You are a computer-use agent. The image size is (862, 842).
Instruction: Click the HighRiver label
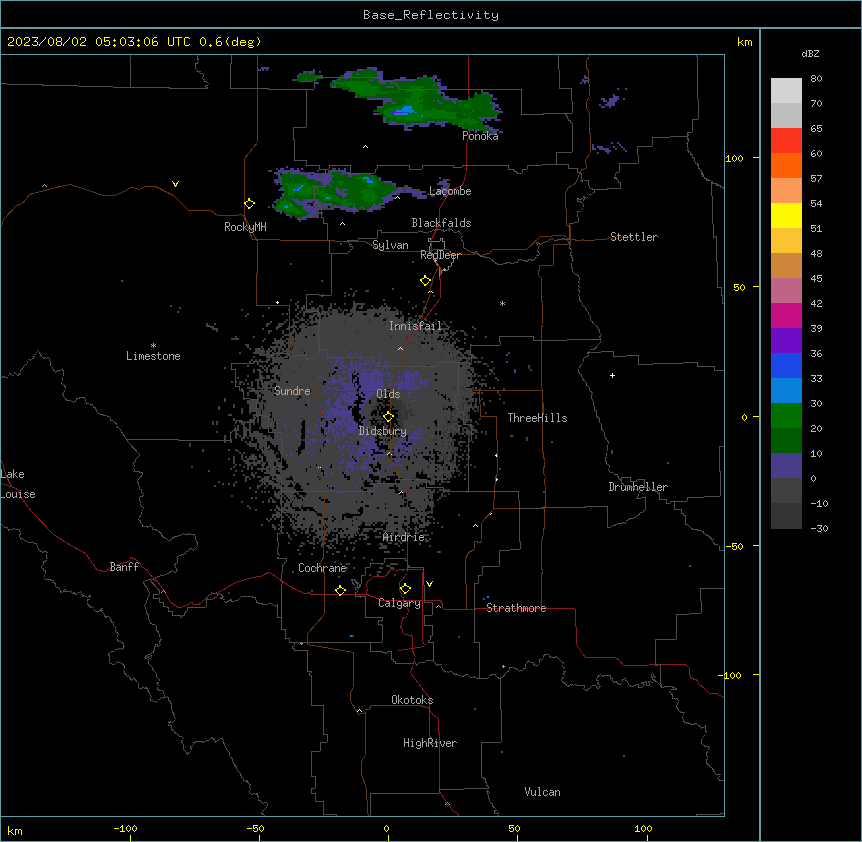[430, 743]
